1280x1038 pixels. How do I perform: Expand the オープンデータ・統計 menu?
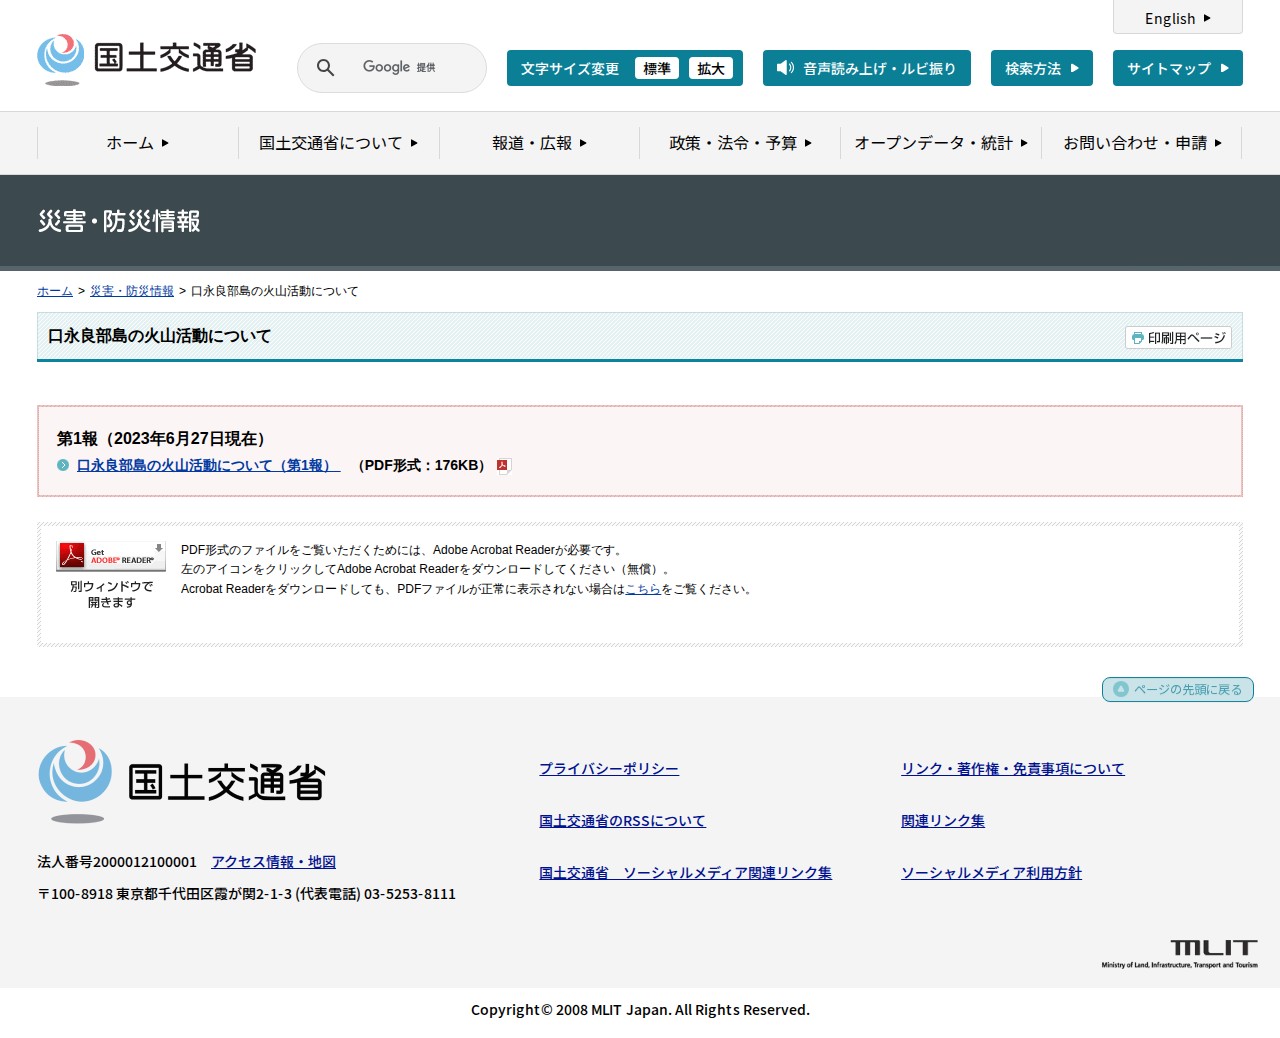pyautogui.click(x=940, y=143)
